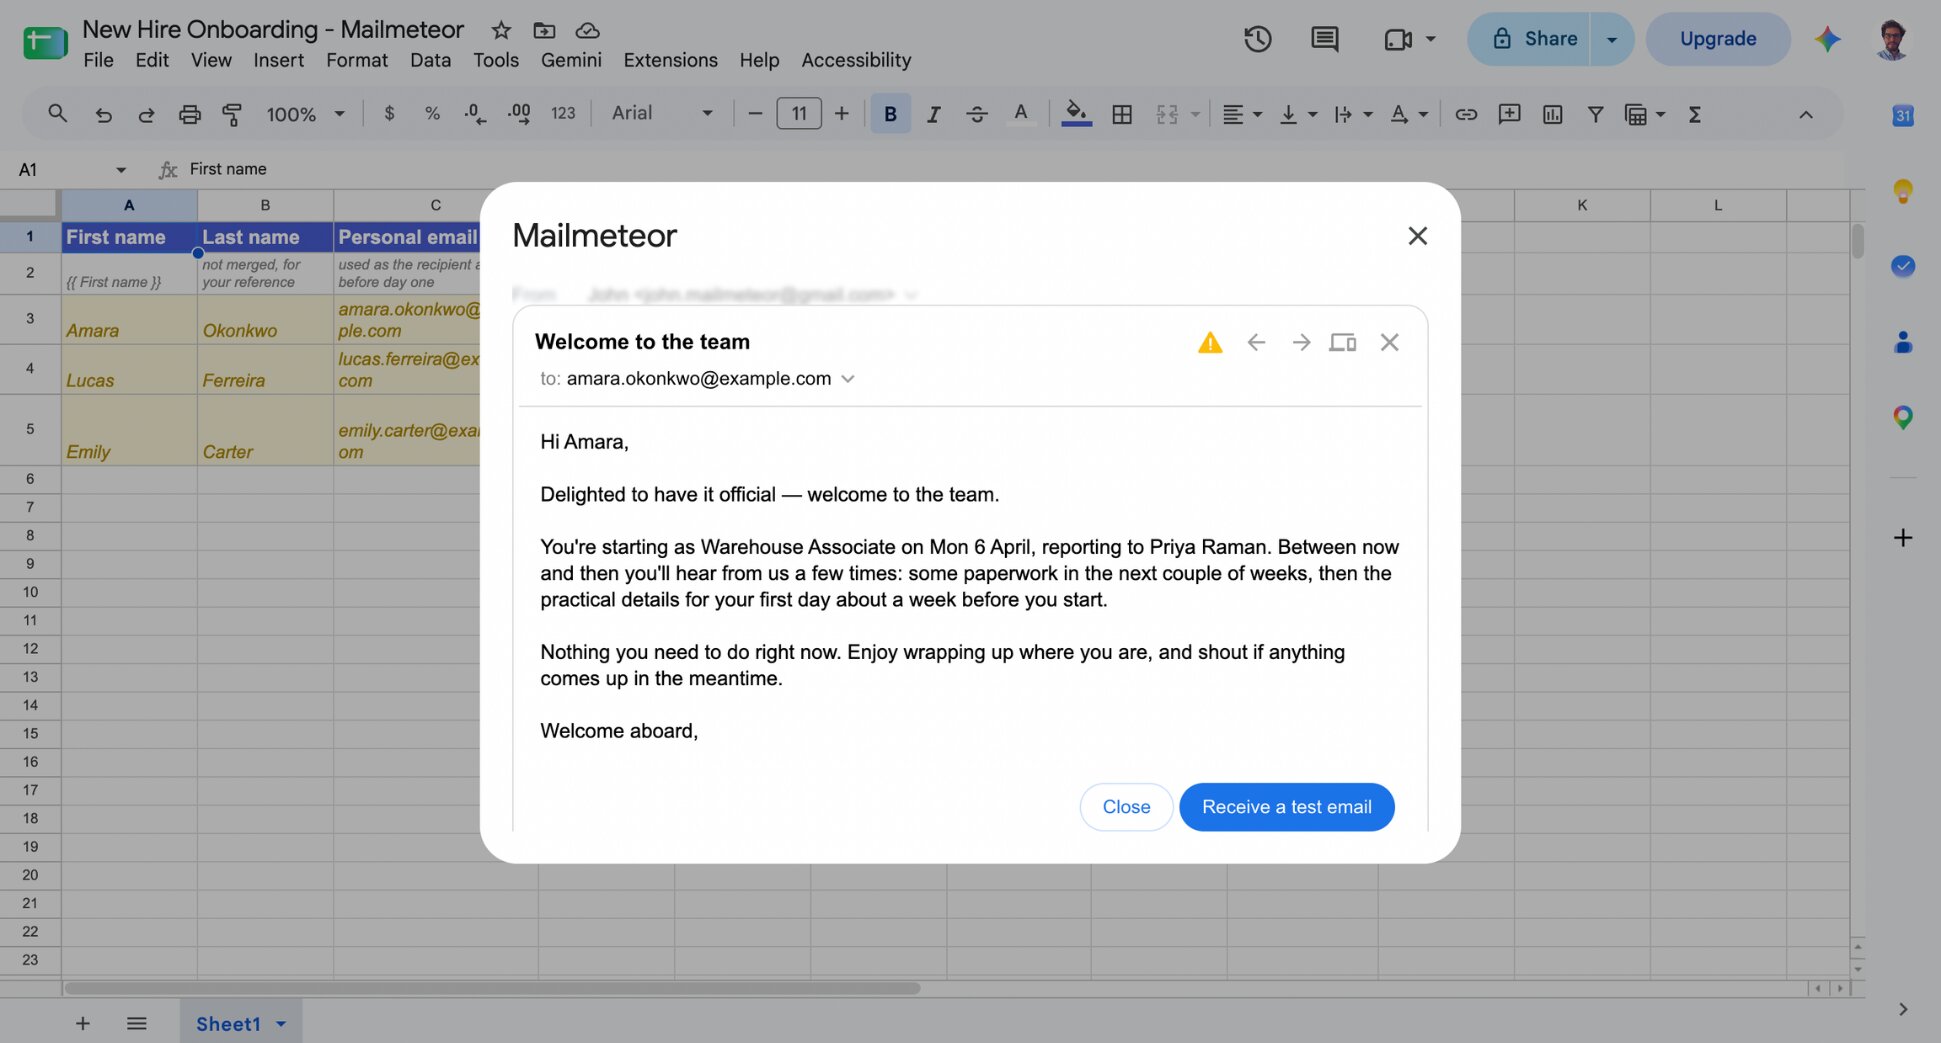The width and height of the screenshot is (1941, 1043).
Task: Activate the paint format tool
Action: pos(232,115)
